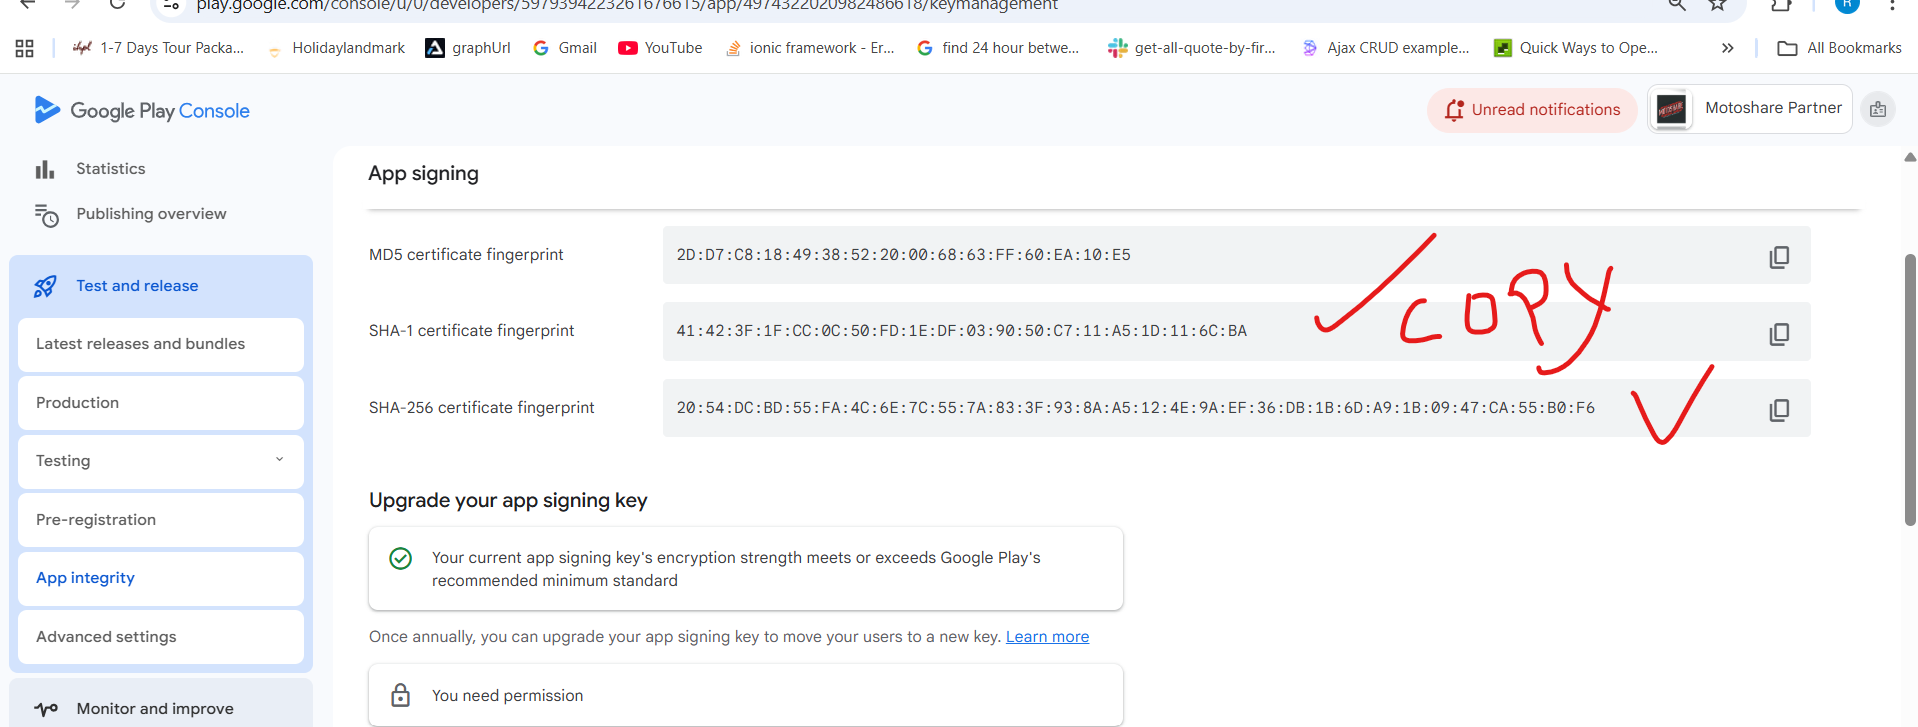Click the Google Play Console logo
The width and height of the screenshot is (1918, 727).
coord(142,110)
